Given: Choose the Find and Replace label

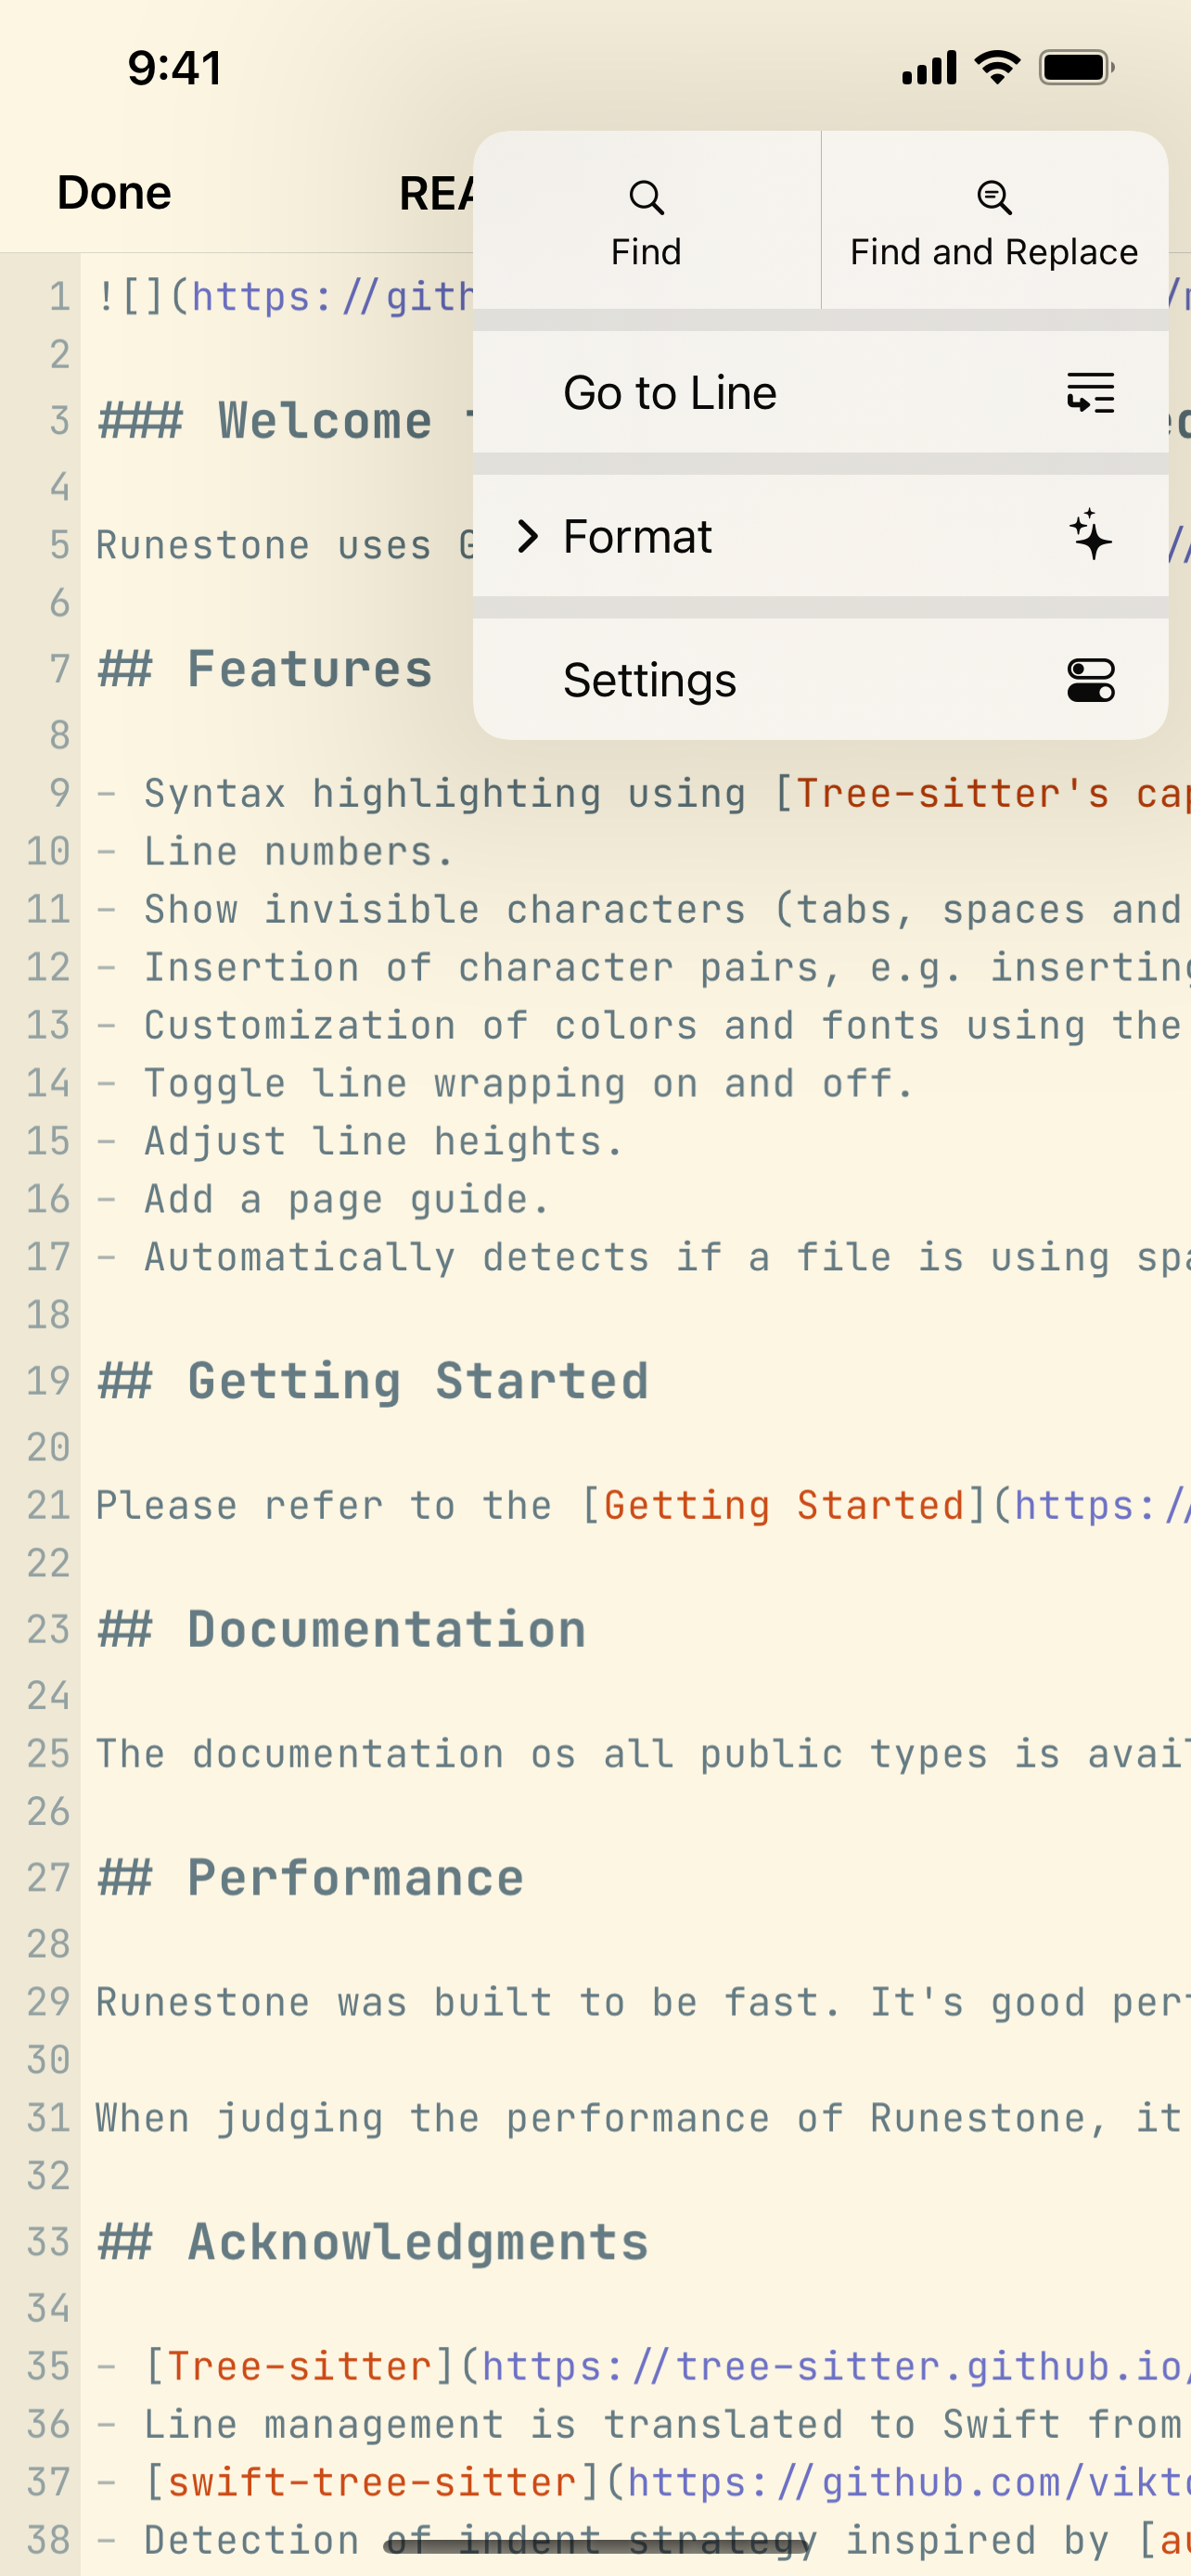Looking at the screenshot, I should (x=994, y=252).
